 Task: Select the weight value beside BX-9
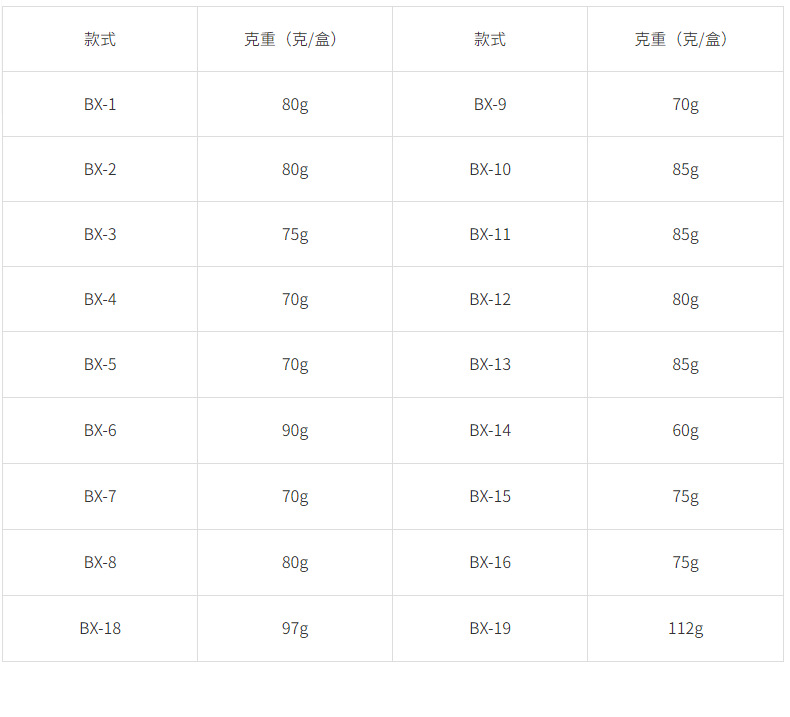(685, 104)
